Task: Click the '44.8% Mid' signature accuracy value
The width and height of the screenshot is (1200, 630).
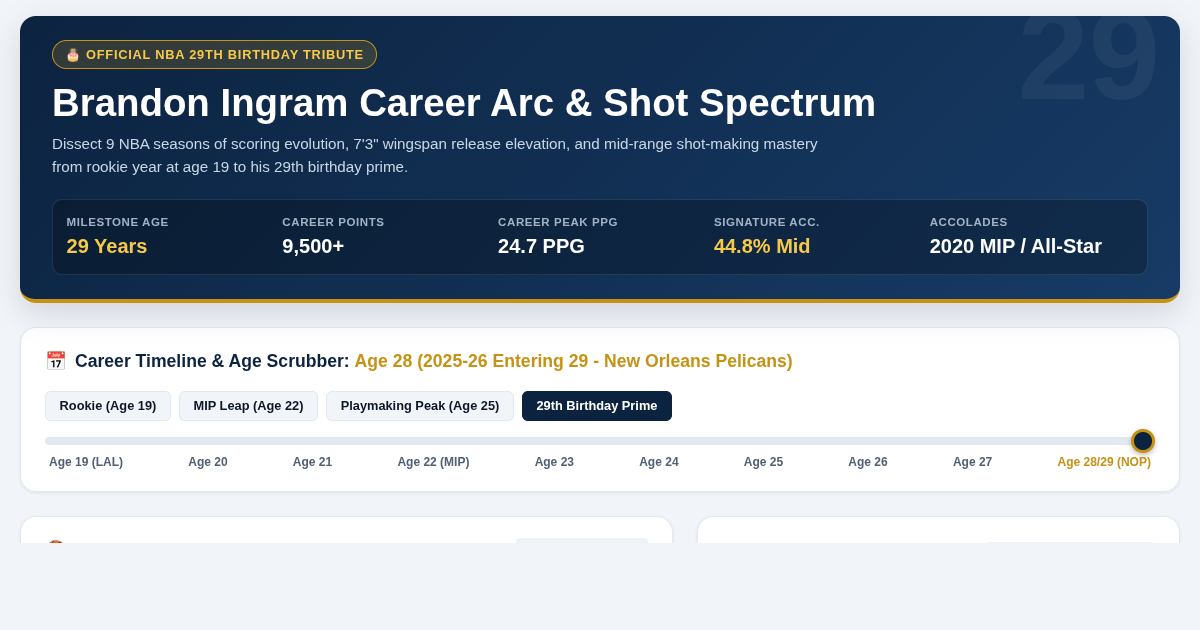Action: [762, 246]
